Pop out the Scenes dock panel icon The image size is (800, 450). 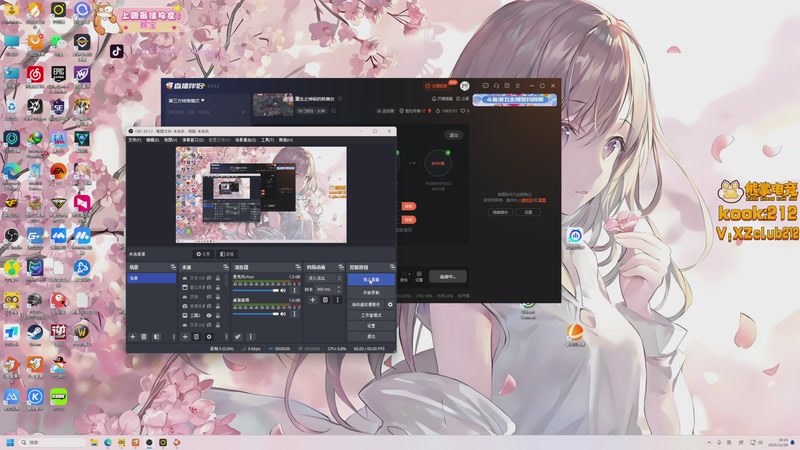coord(173,267)
